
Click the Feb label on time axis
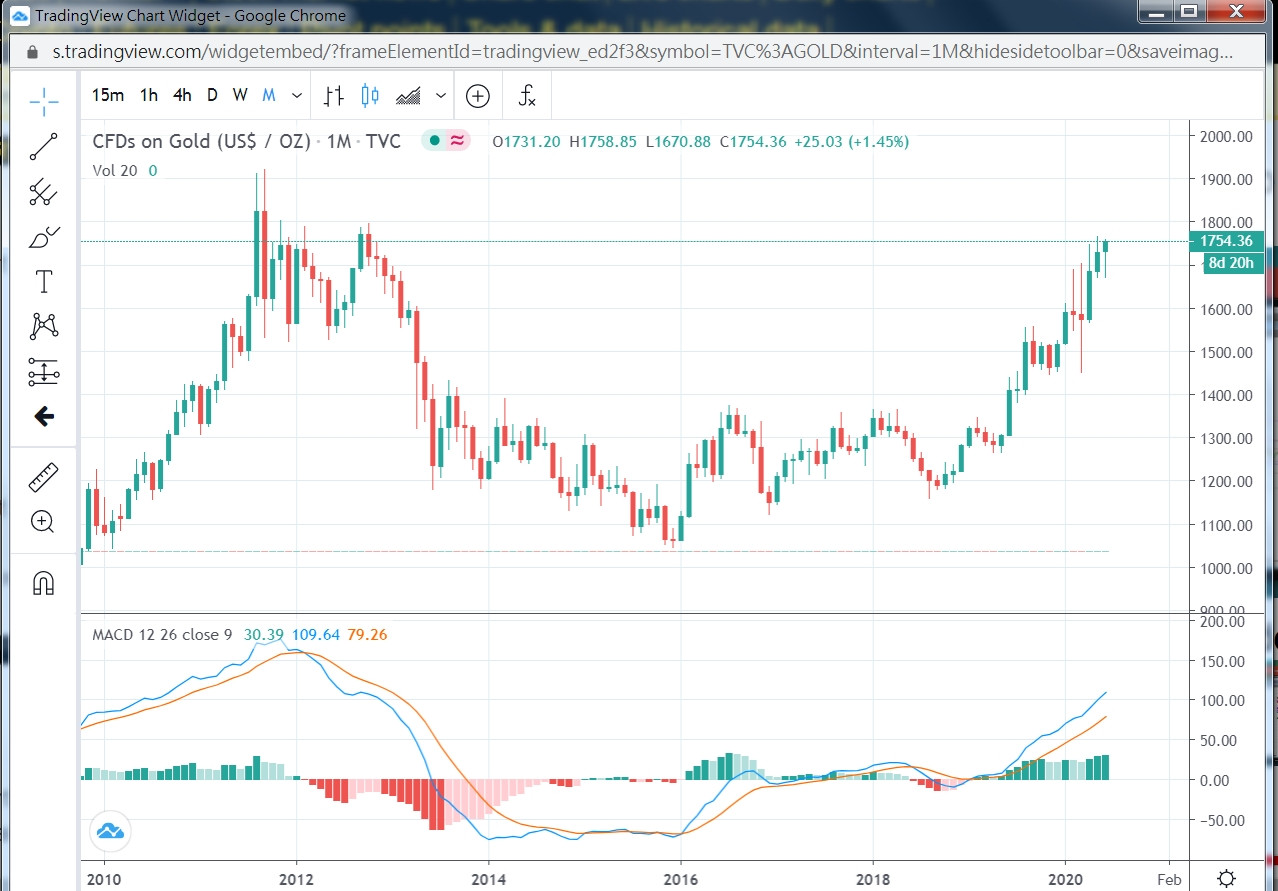click(1167, 879)
